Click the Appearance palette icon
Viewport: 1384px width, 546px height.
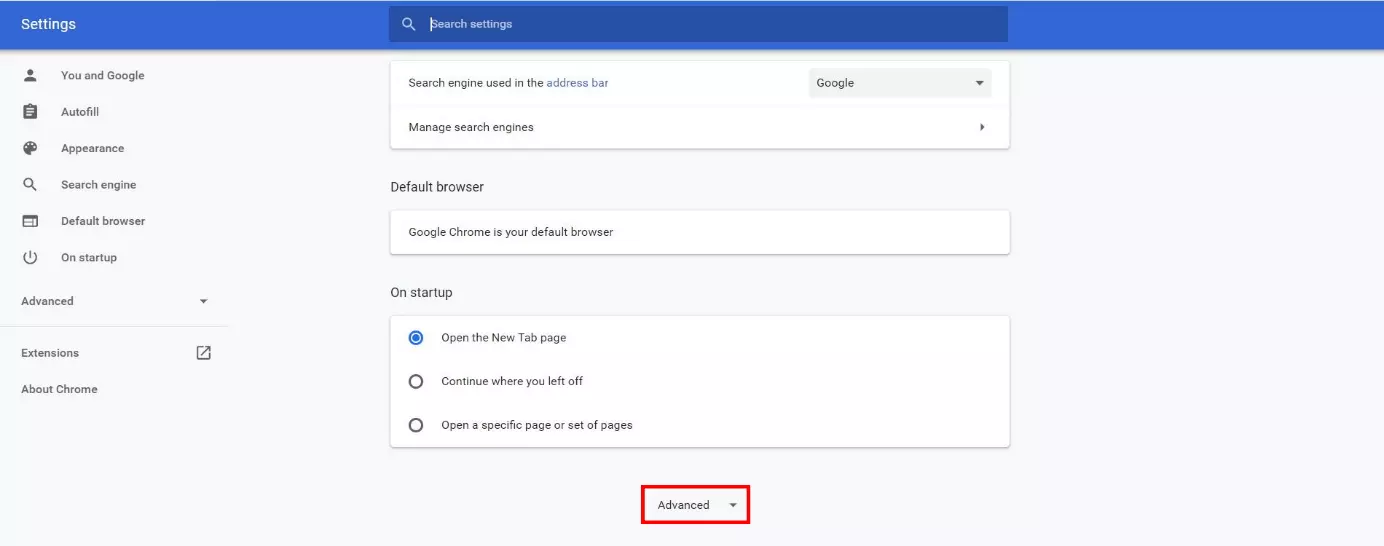pyautogui.click(x=30, y=148)
